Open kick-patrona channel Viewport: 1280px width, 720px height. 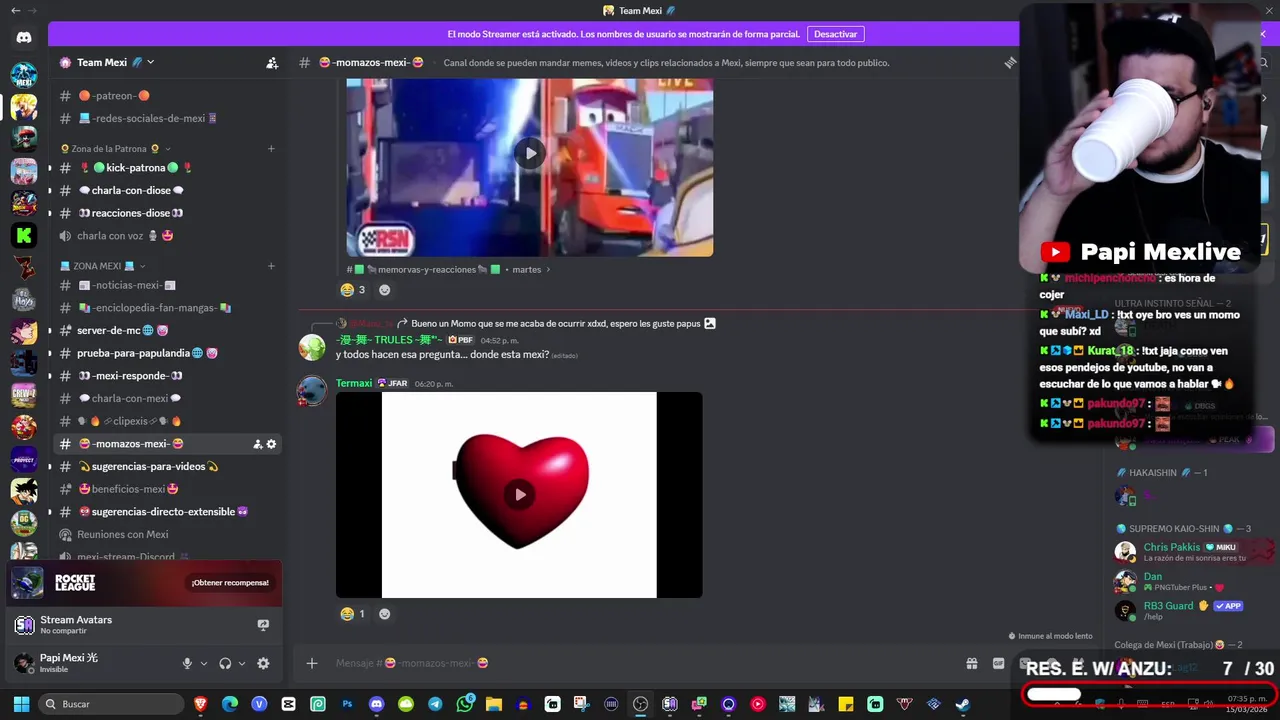167,168
